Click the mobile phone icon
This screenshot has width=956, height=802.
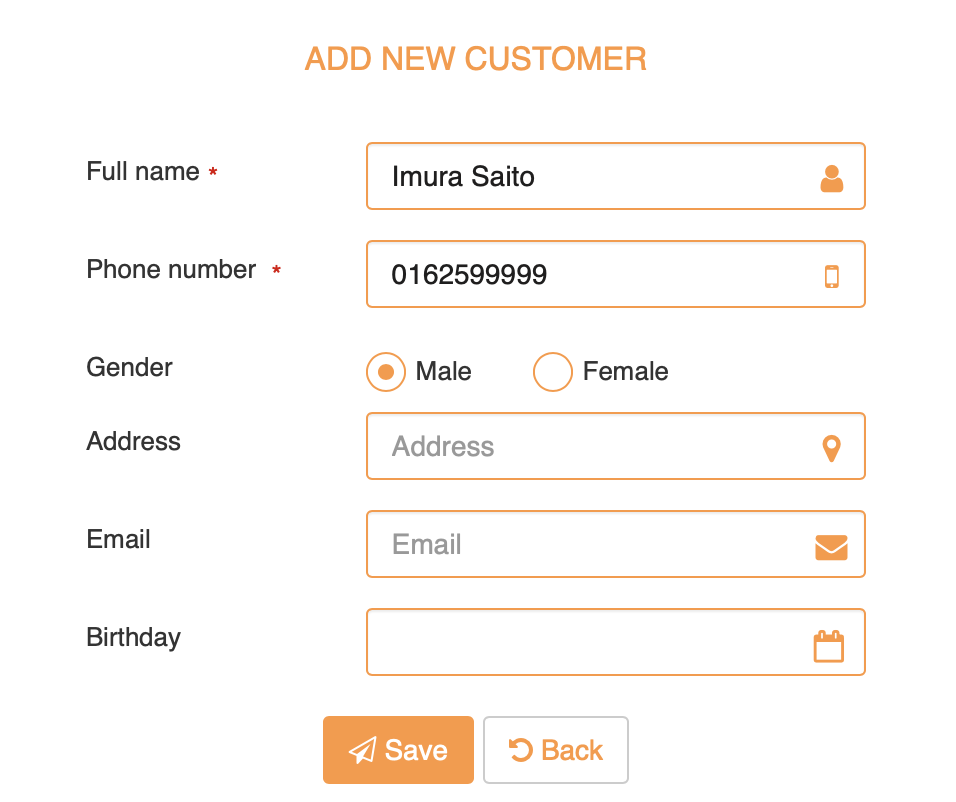[831, 276]
